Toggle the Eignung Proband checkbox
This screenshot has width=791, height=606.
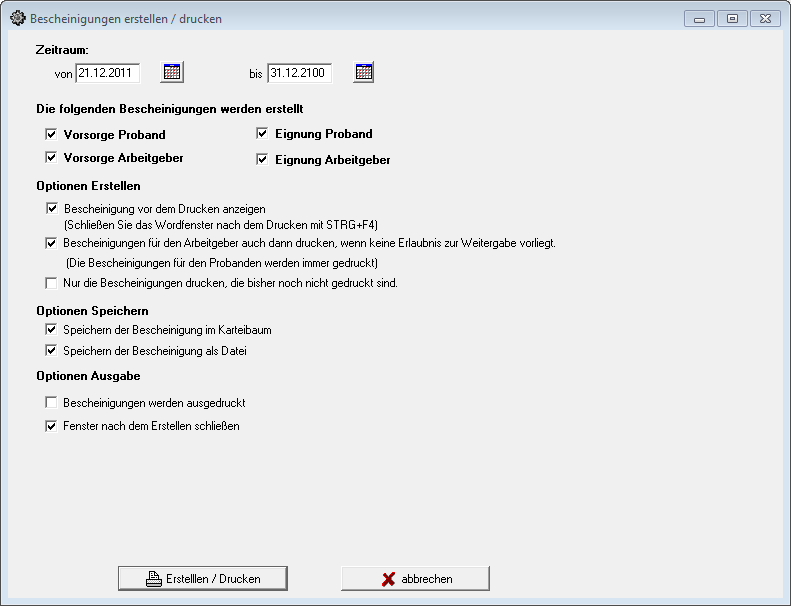[x=263, y=134]
